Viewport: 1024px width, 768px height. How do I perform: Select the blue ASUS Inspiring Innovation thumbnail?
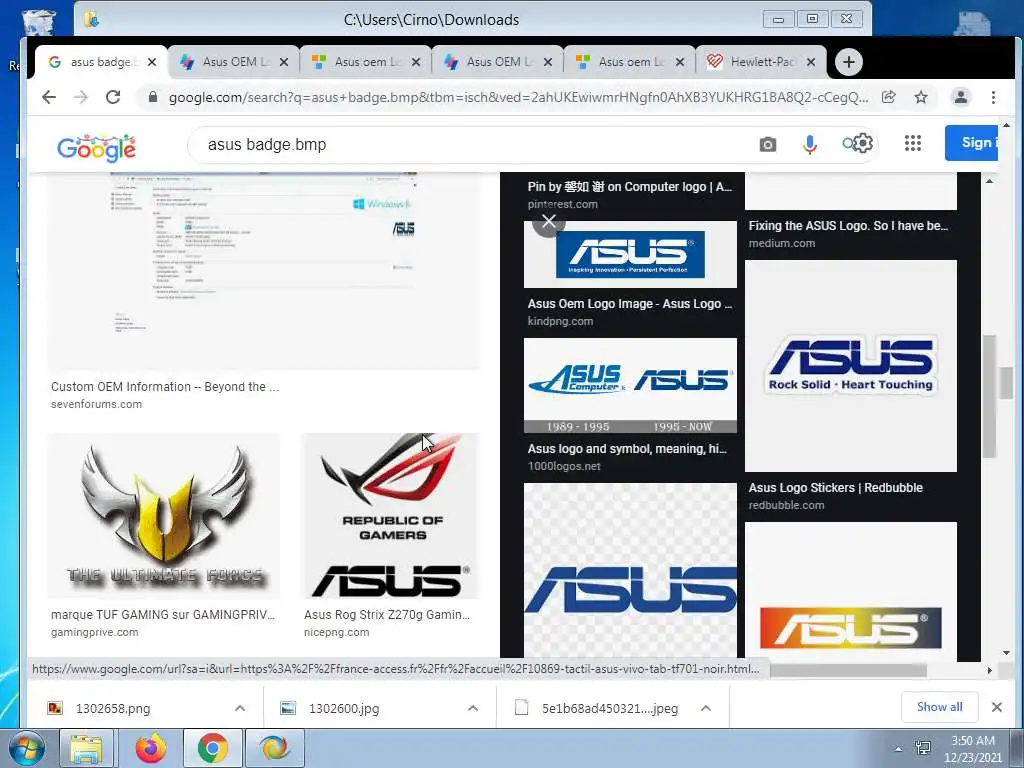pos(630,254)
